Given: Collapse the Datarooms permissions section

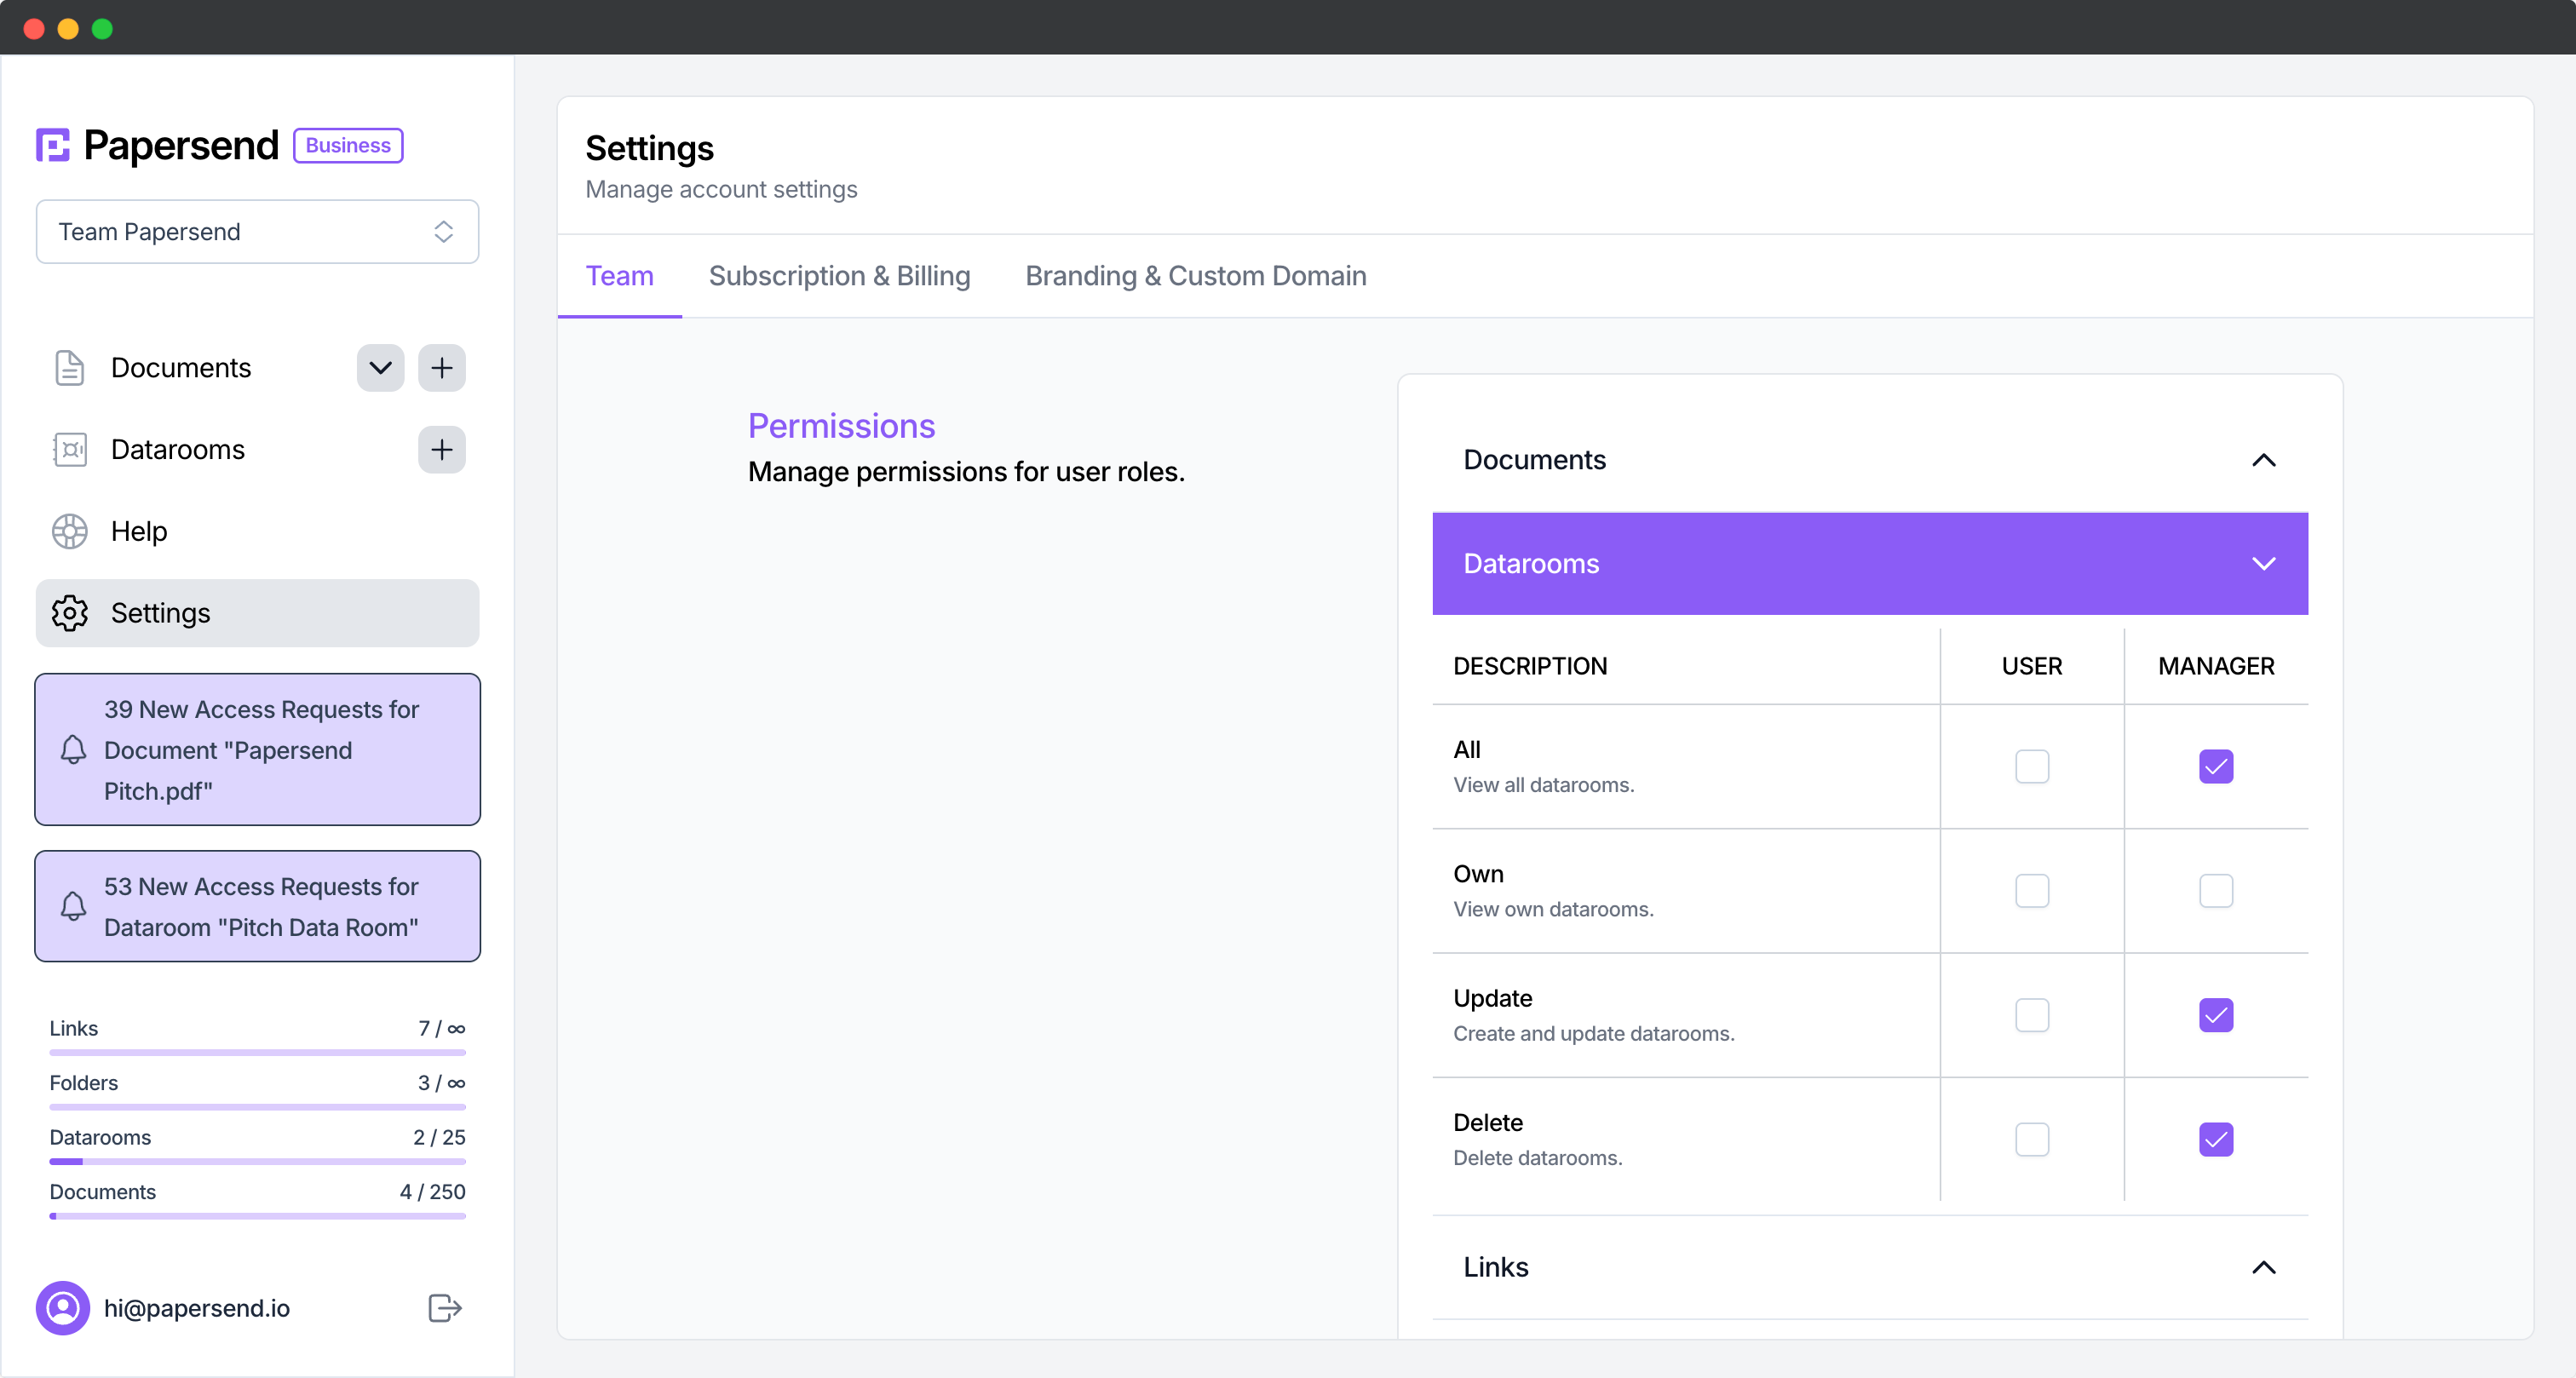Looking at the screenshot, I should (x=2264, y=563).
